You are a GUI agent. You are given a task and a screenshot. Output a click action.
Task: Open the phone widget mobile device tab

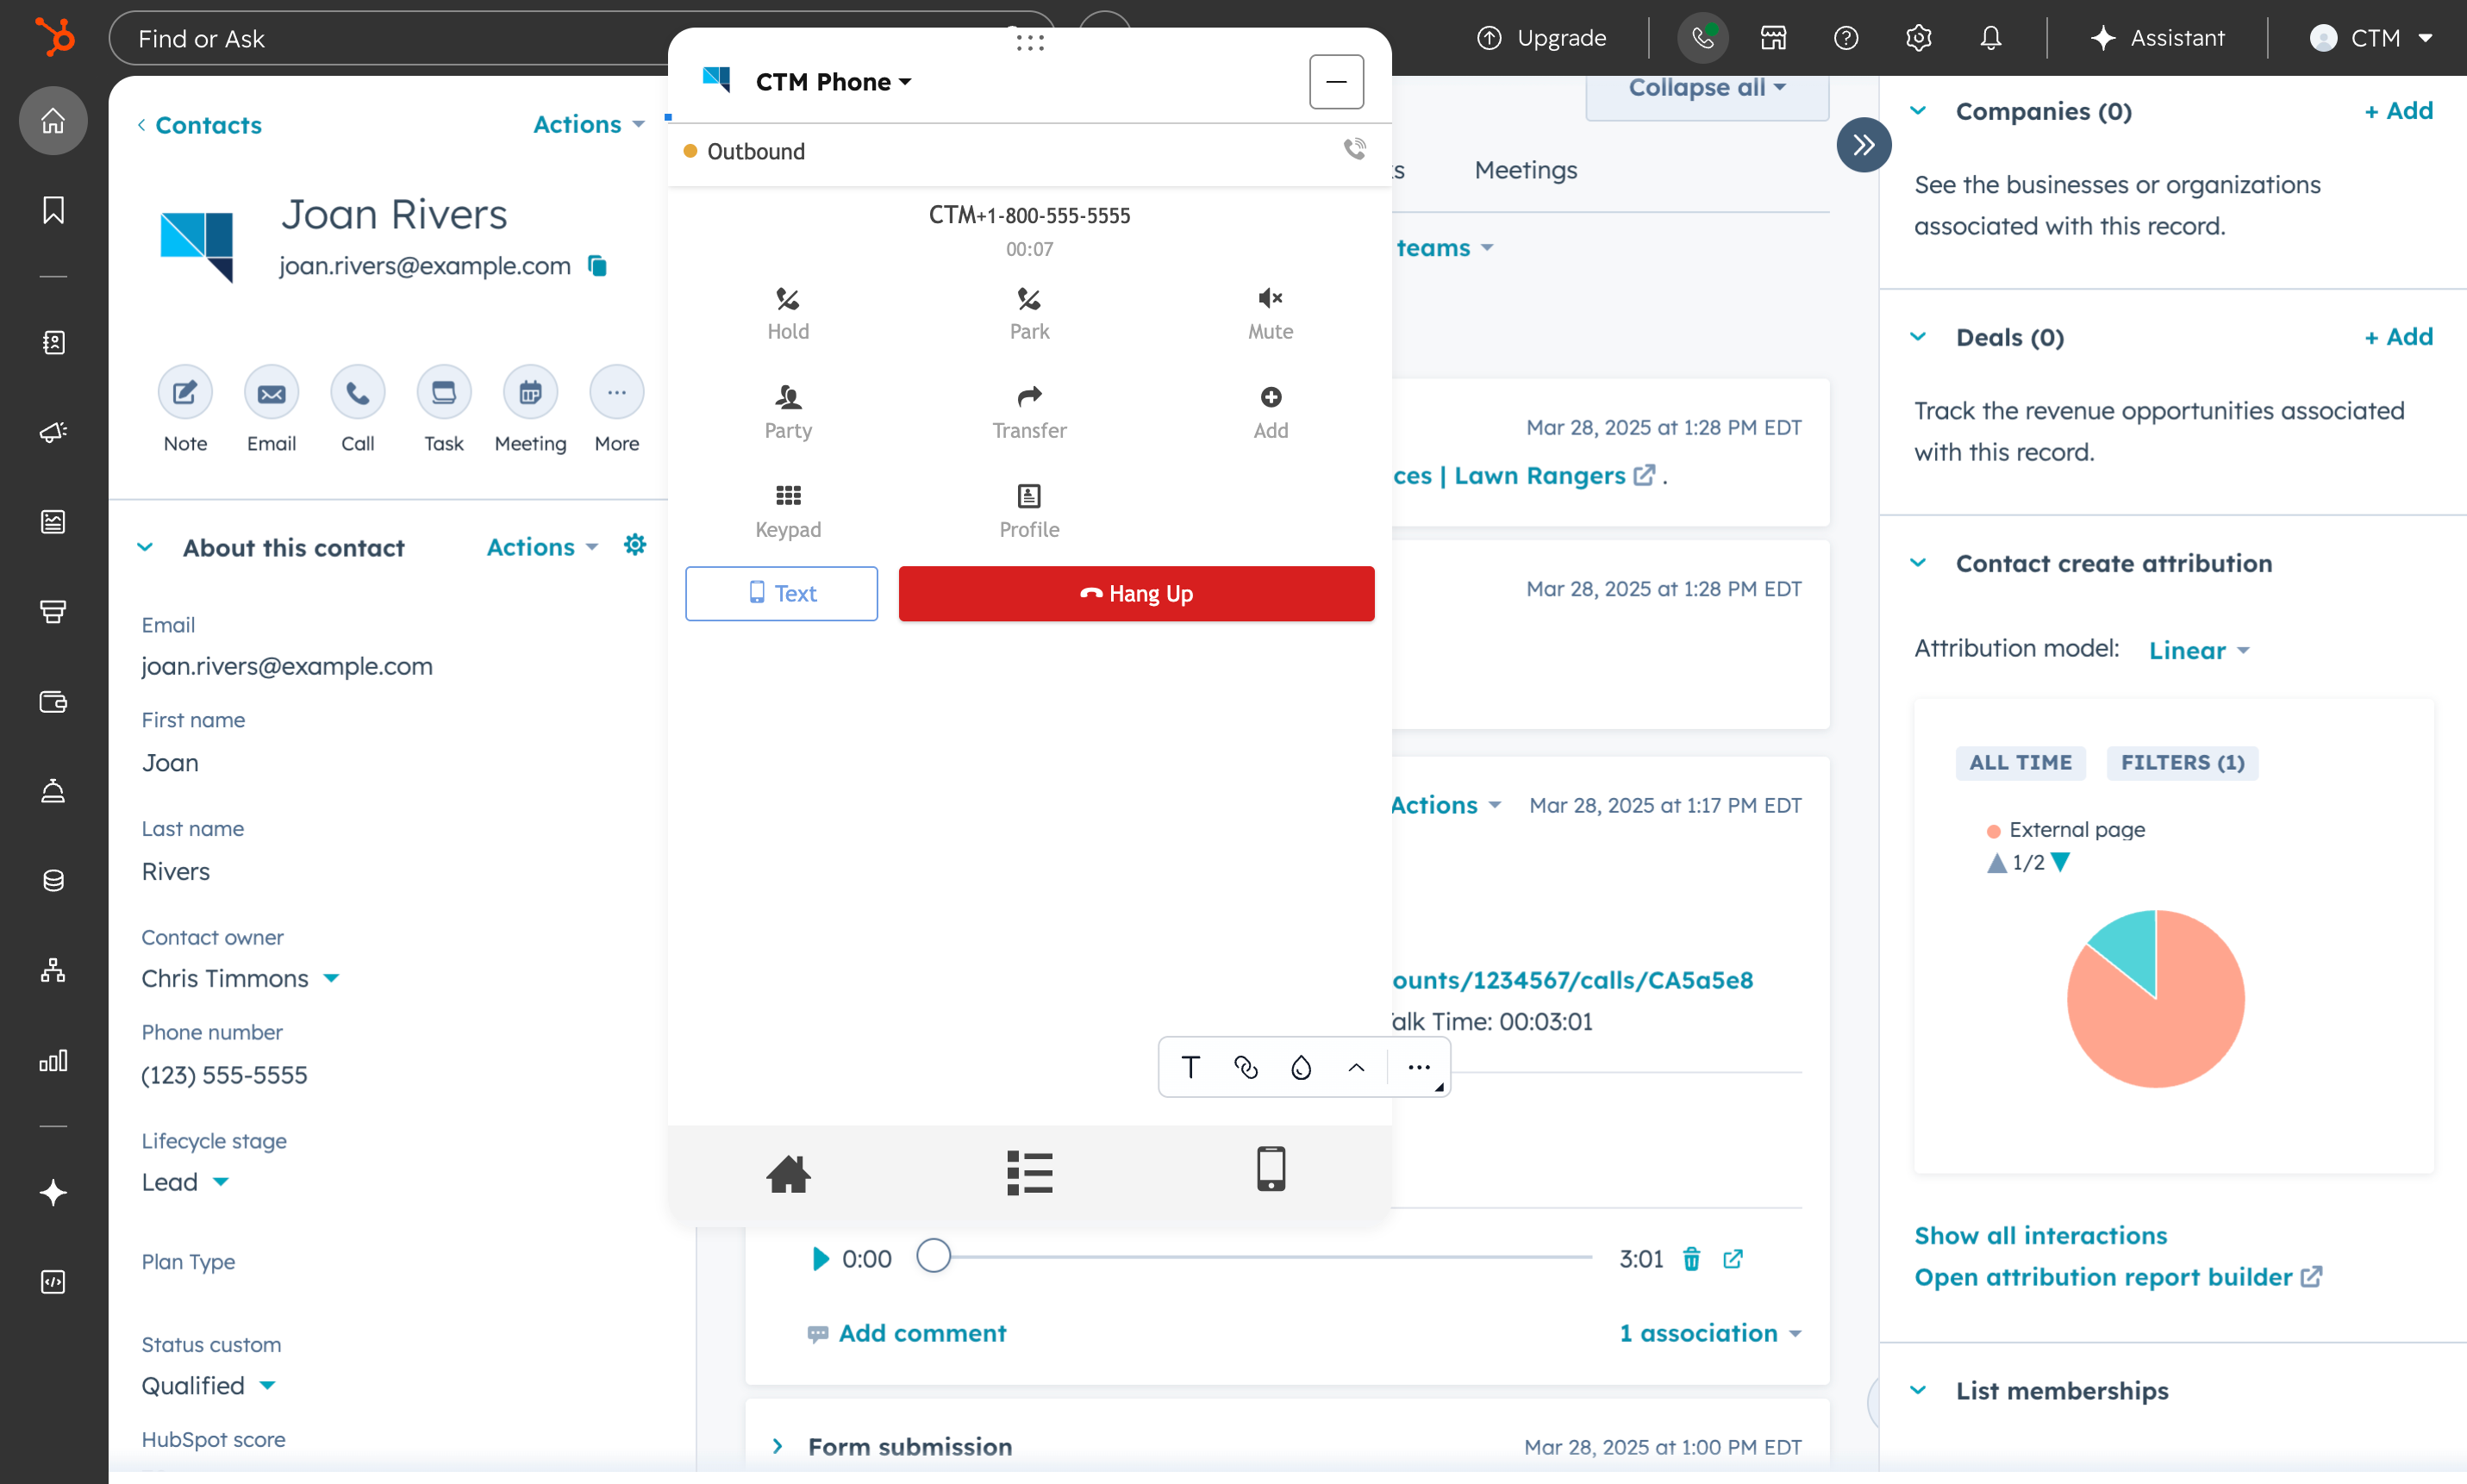pos(1270,1168)
